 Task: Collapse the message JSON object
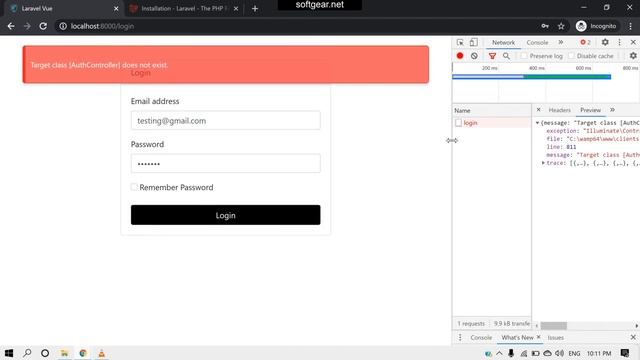538,123
